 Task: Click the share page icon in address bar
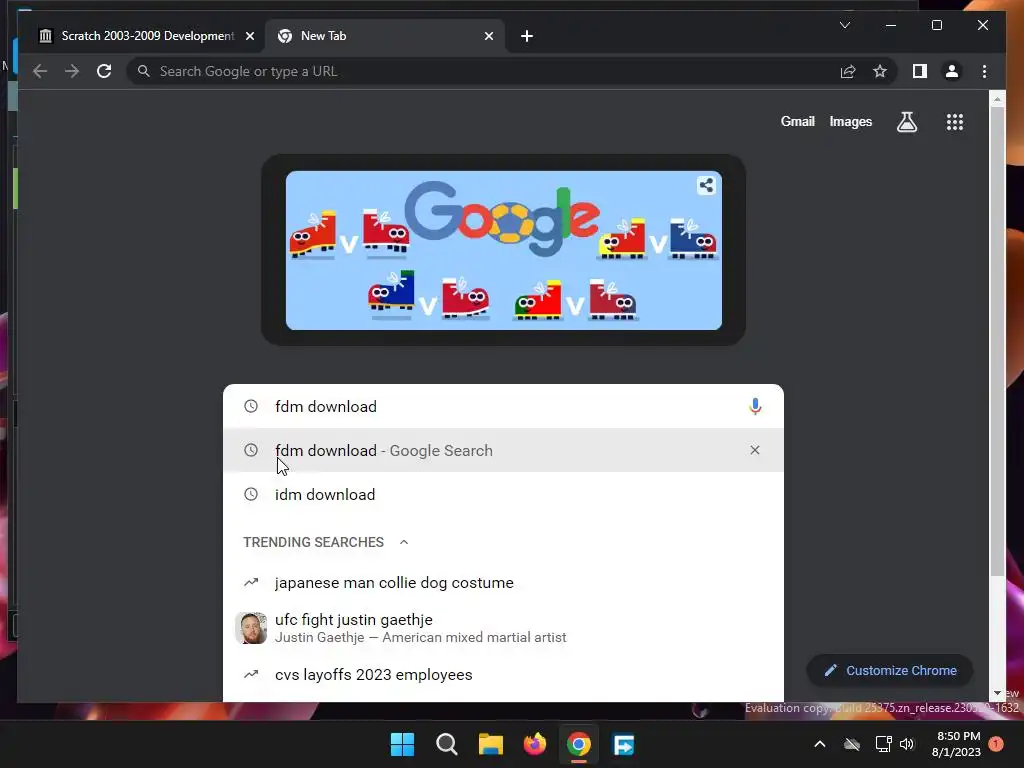(848, 71)
